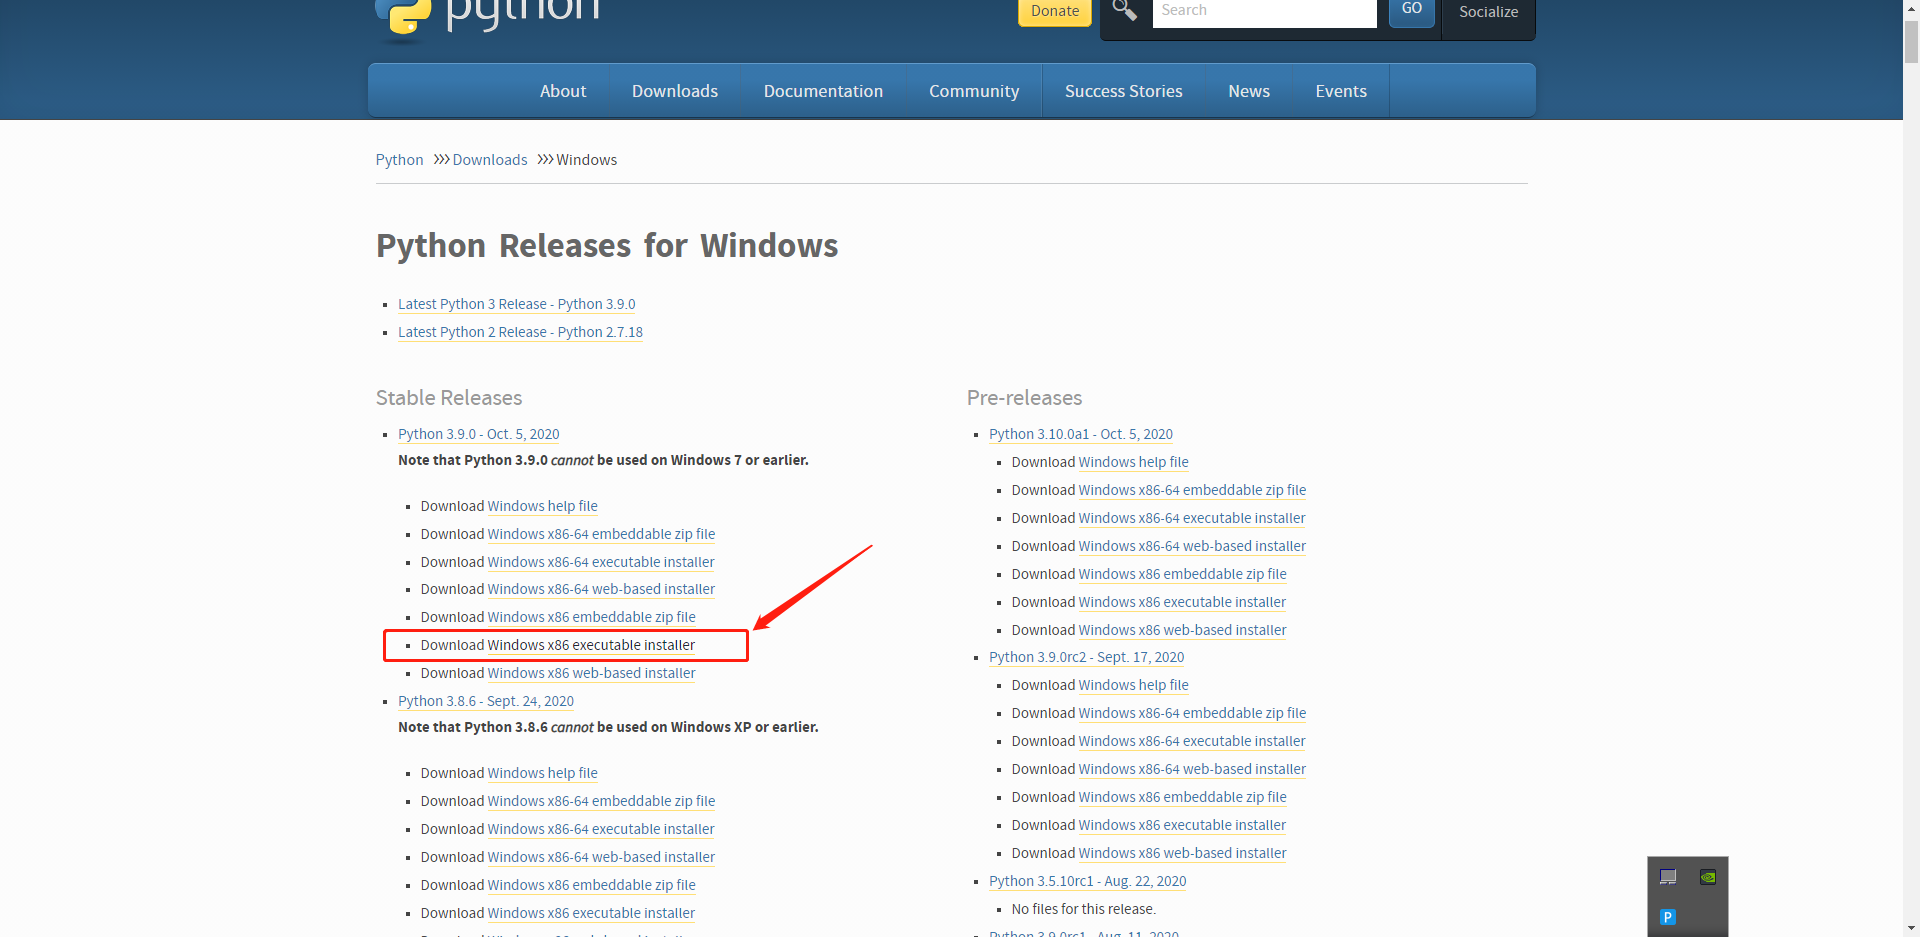Download 3.9.0rc2 Windows x86-64 executable installer
Viewport: 1920px width, 937px height.
(1192, 741)
